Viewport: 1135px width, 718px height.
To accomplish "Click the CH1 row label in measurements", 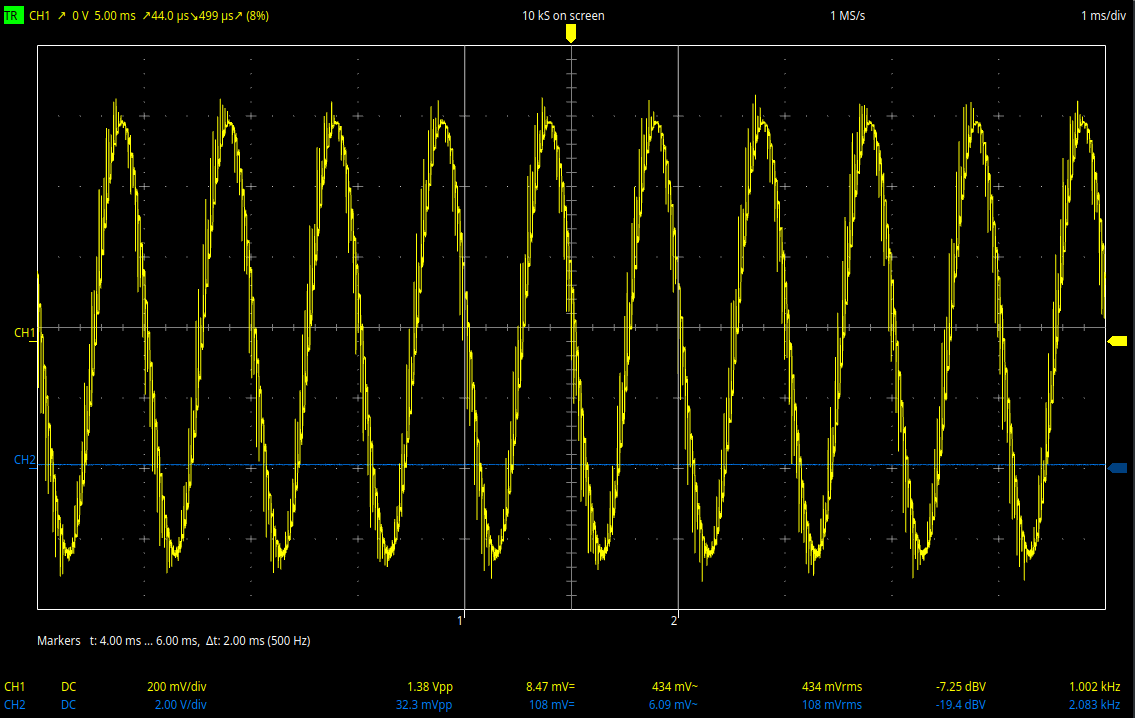I will pyautogui.click(x=14, y=687).
